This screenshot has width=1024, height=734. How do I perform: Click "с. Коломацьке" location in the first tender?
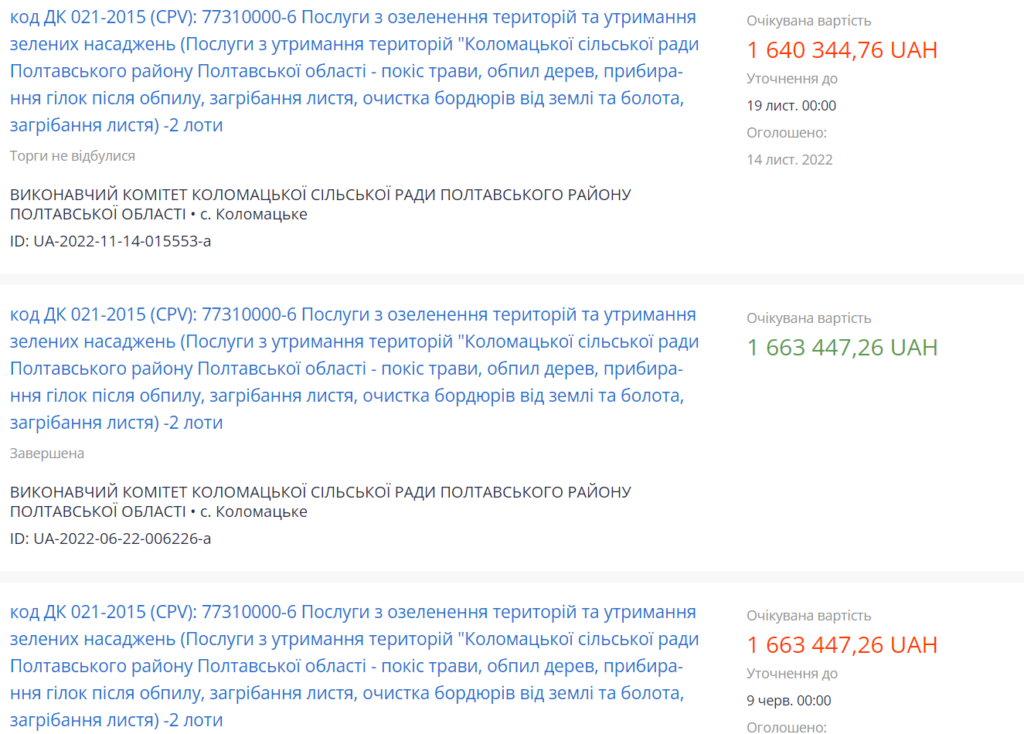pyautogui.click(x=253, y=214)
